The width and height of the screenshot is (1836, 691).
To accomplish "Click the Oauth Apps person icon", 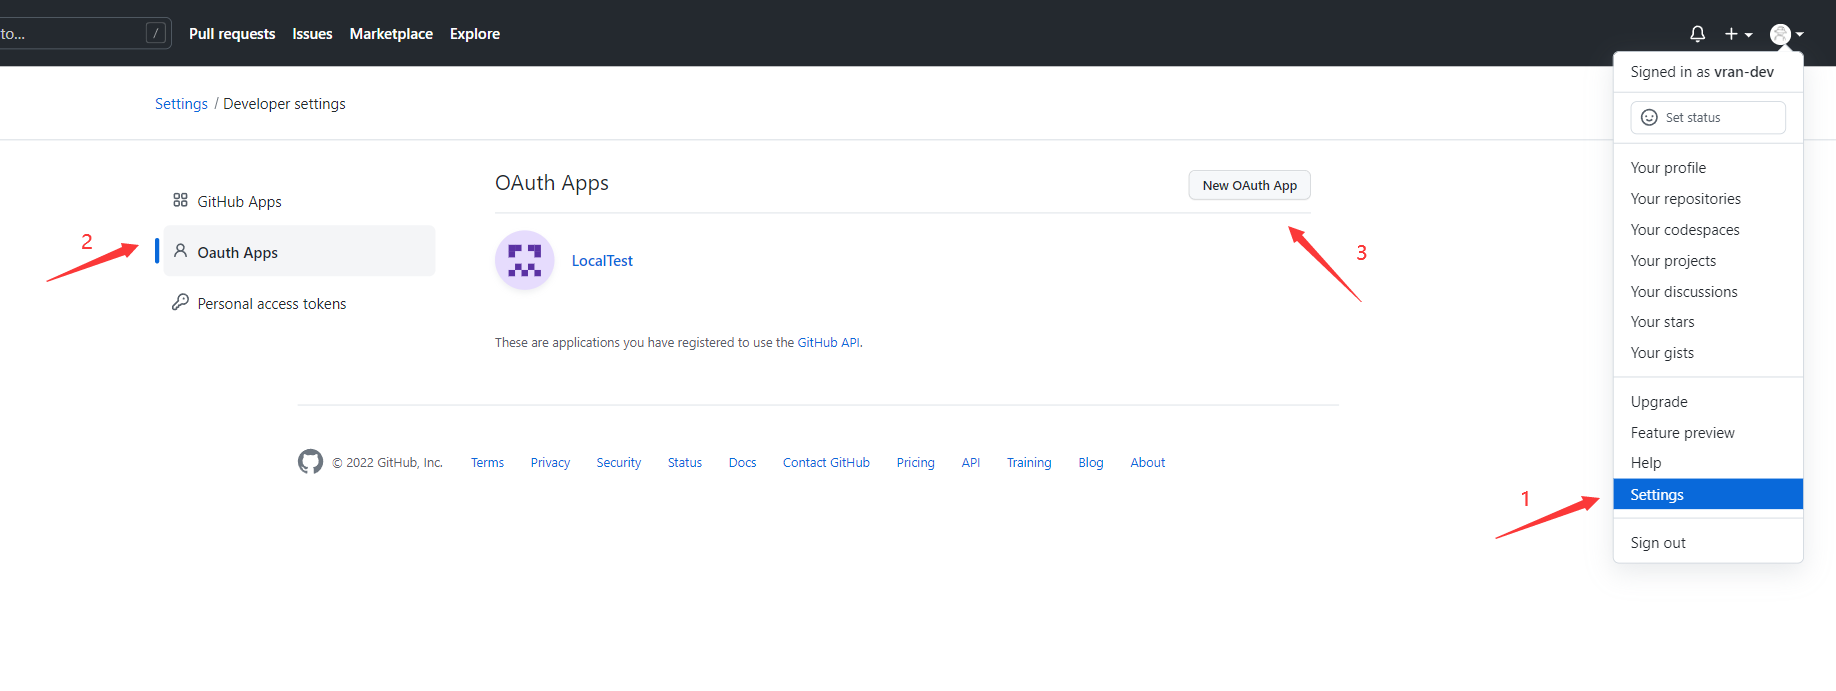I will coord(180,251).
